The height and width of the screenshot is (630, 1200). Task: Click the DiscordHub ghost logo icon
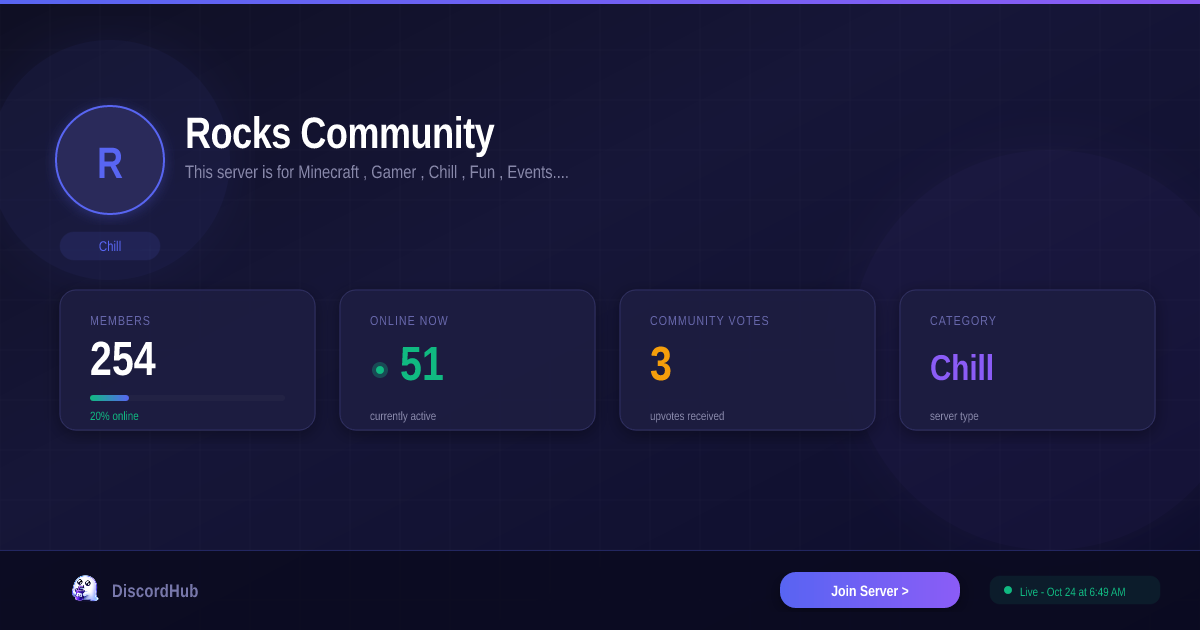(85, 589)
